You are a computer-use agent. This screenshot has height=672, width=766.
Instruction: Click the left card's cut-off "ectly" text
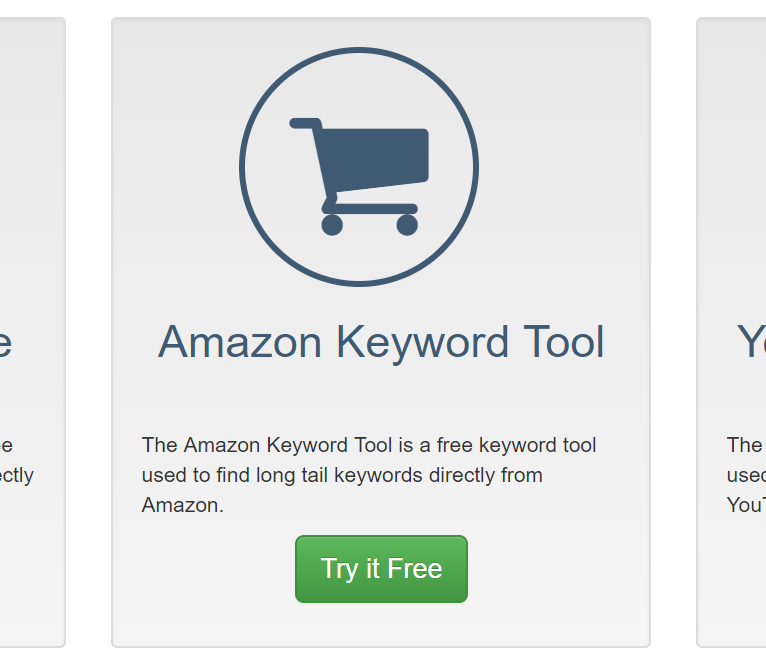pyautogui.click(x=16, y=475)
